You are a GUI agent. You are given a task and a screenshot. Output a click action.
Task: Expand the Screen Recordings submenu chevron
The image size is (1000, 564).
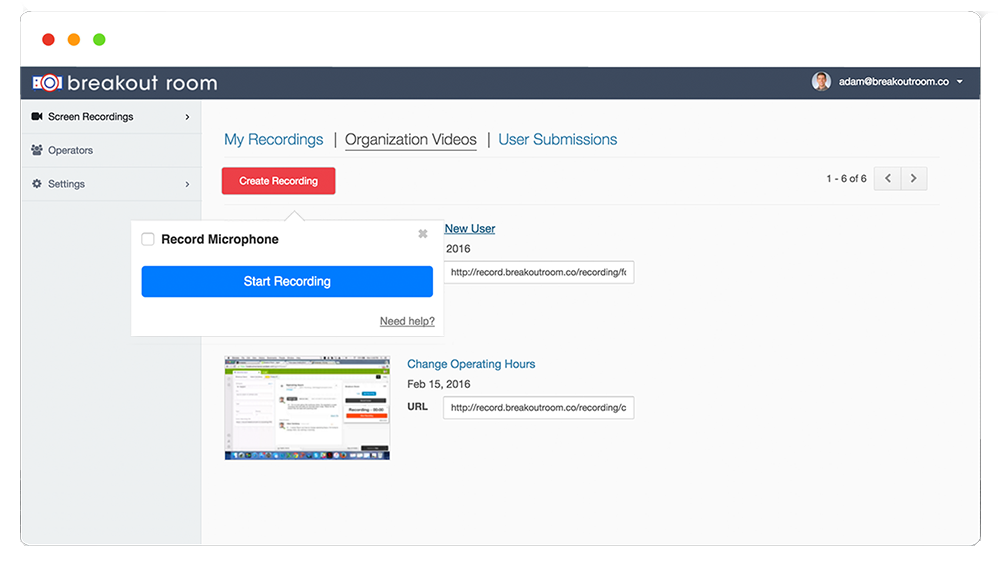[187, 117]
